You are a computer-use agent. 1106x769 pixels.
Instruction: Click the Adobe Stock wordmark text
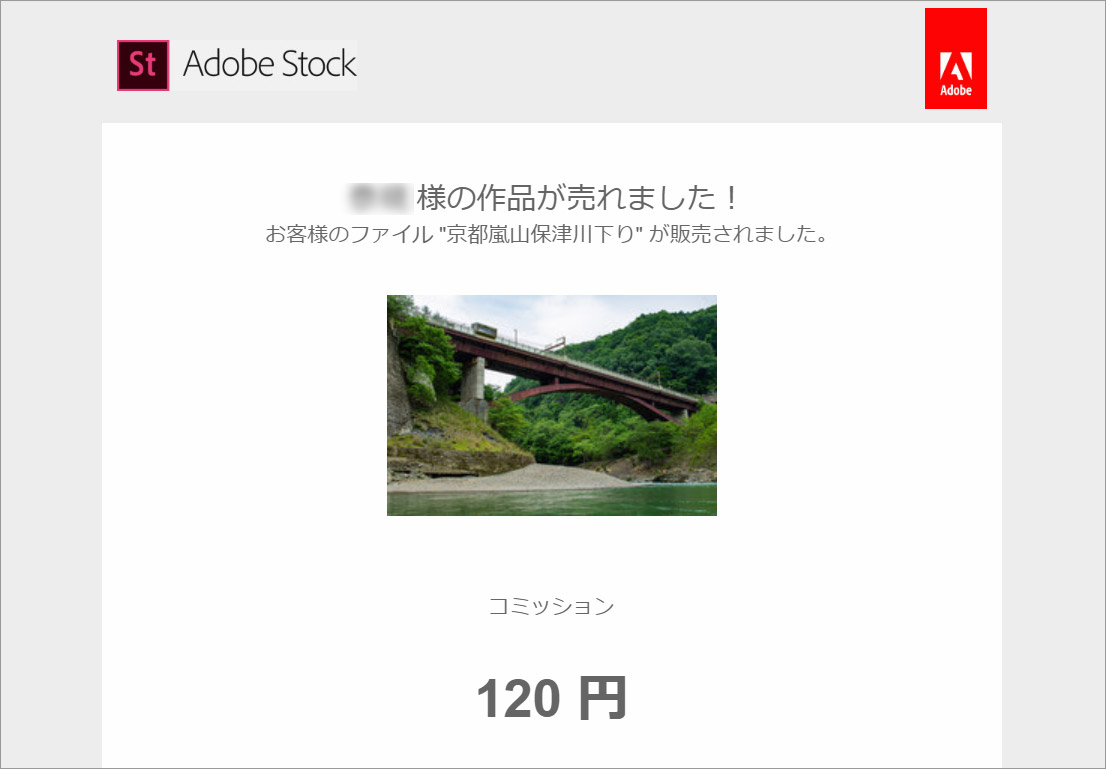tap(269, 64)
